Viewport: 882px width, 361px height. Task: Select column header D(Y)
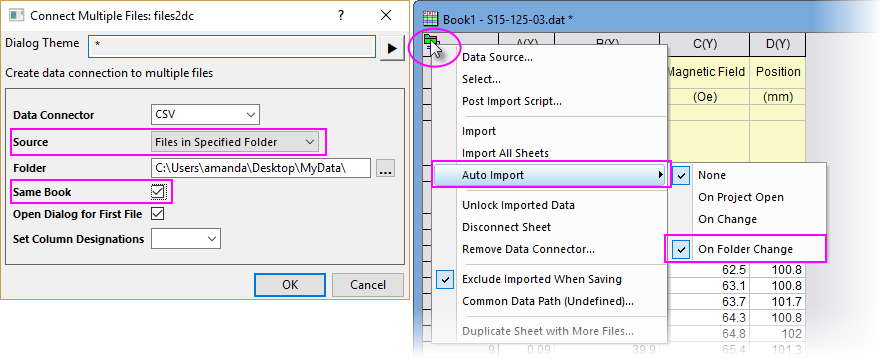(x=778, y=44)
